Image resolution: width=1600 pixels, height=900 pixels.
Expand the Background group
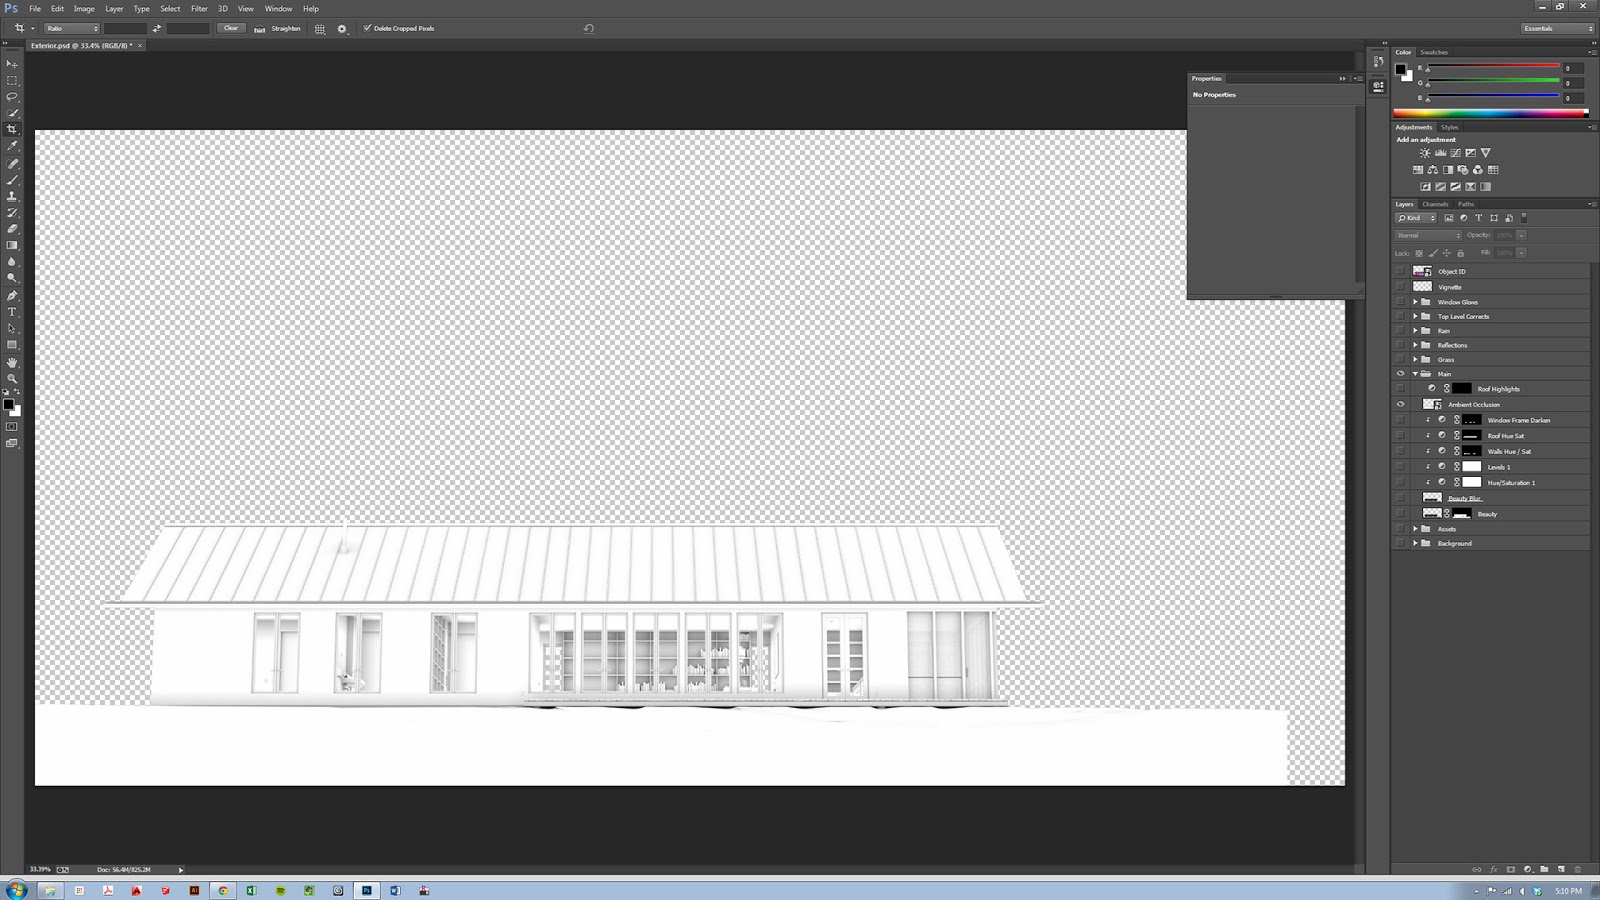tap(1415, 543)
